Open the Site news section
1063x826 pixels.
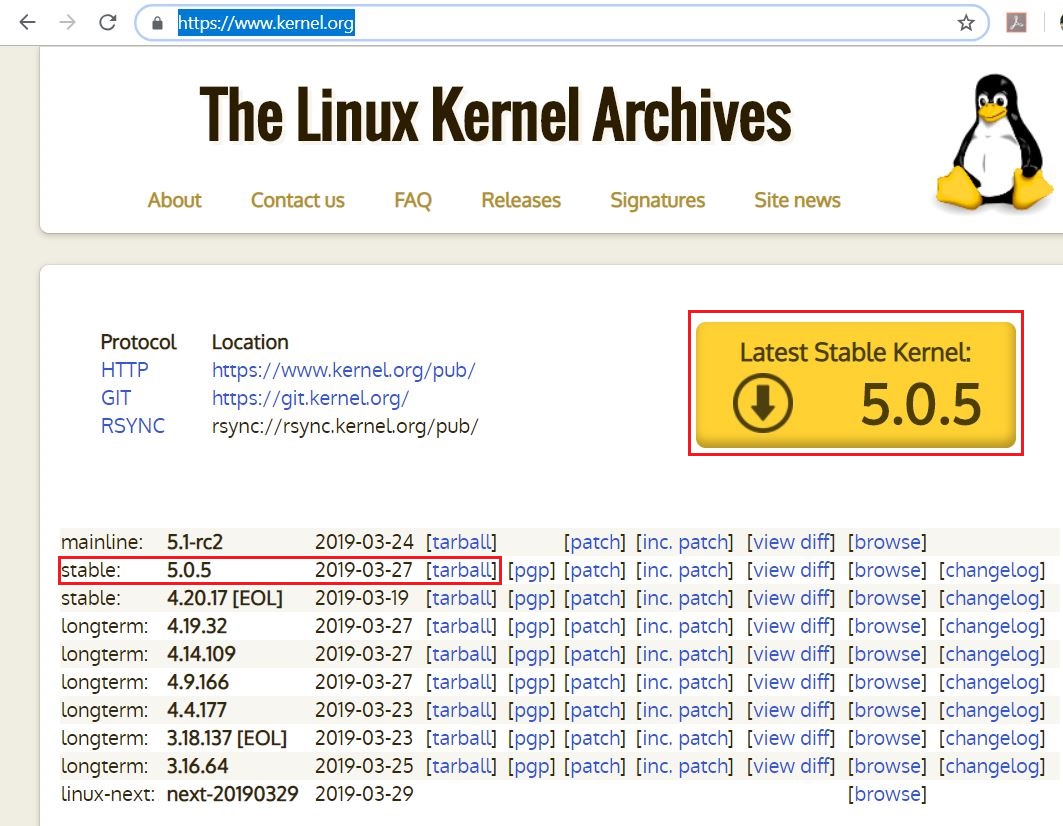coord(797,200)
